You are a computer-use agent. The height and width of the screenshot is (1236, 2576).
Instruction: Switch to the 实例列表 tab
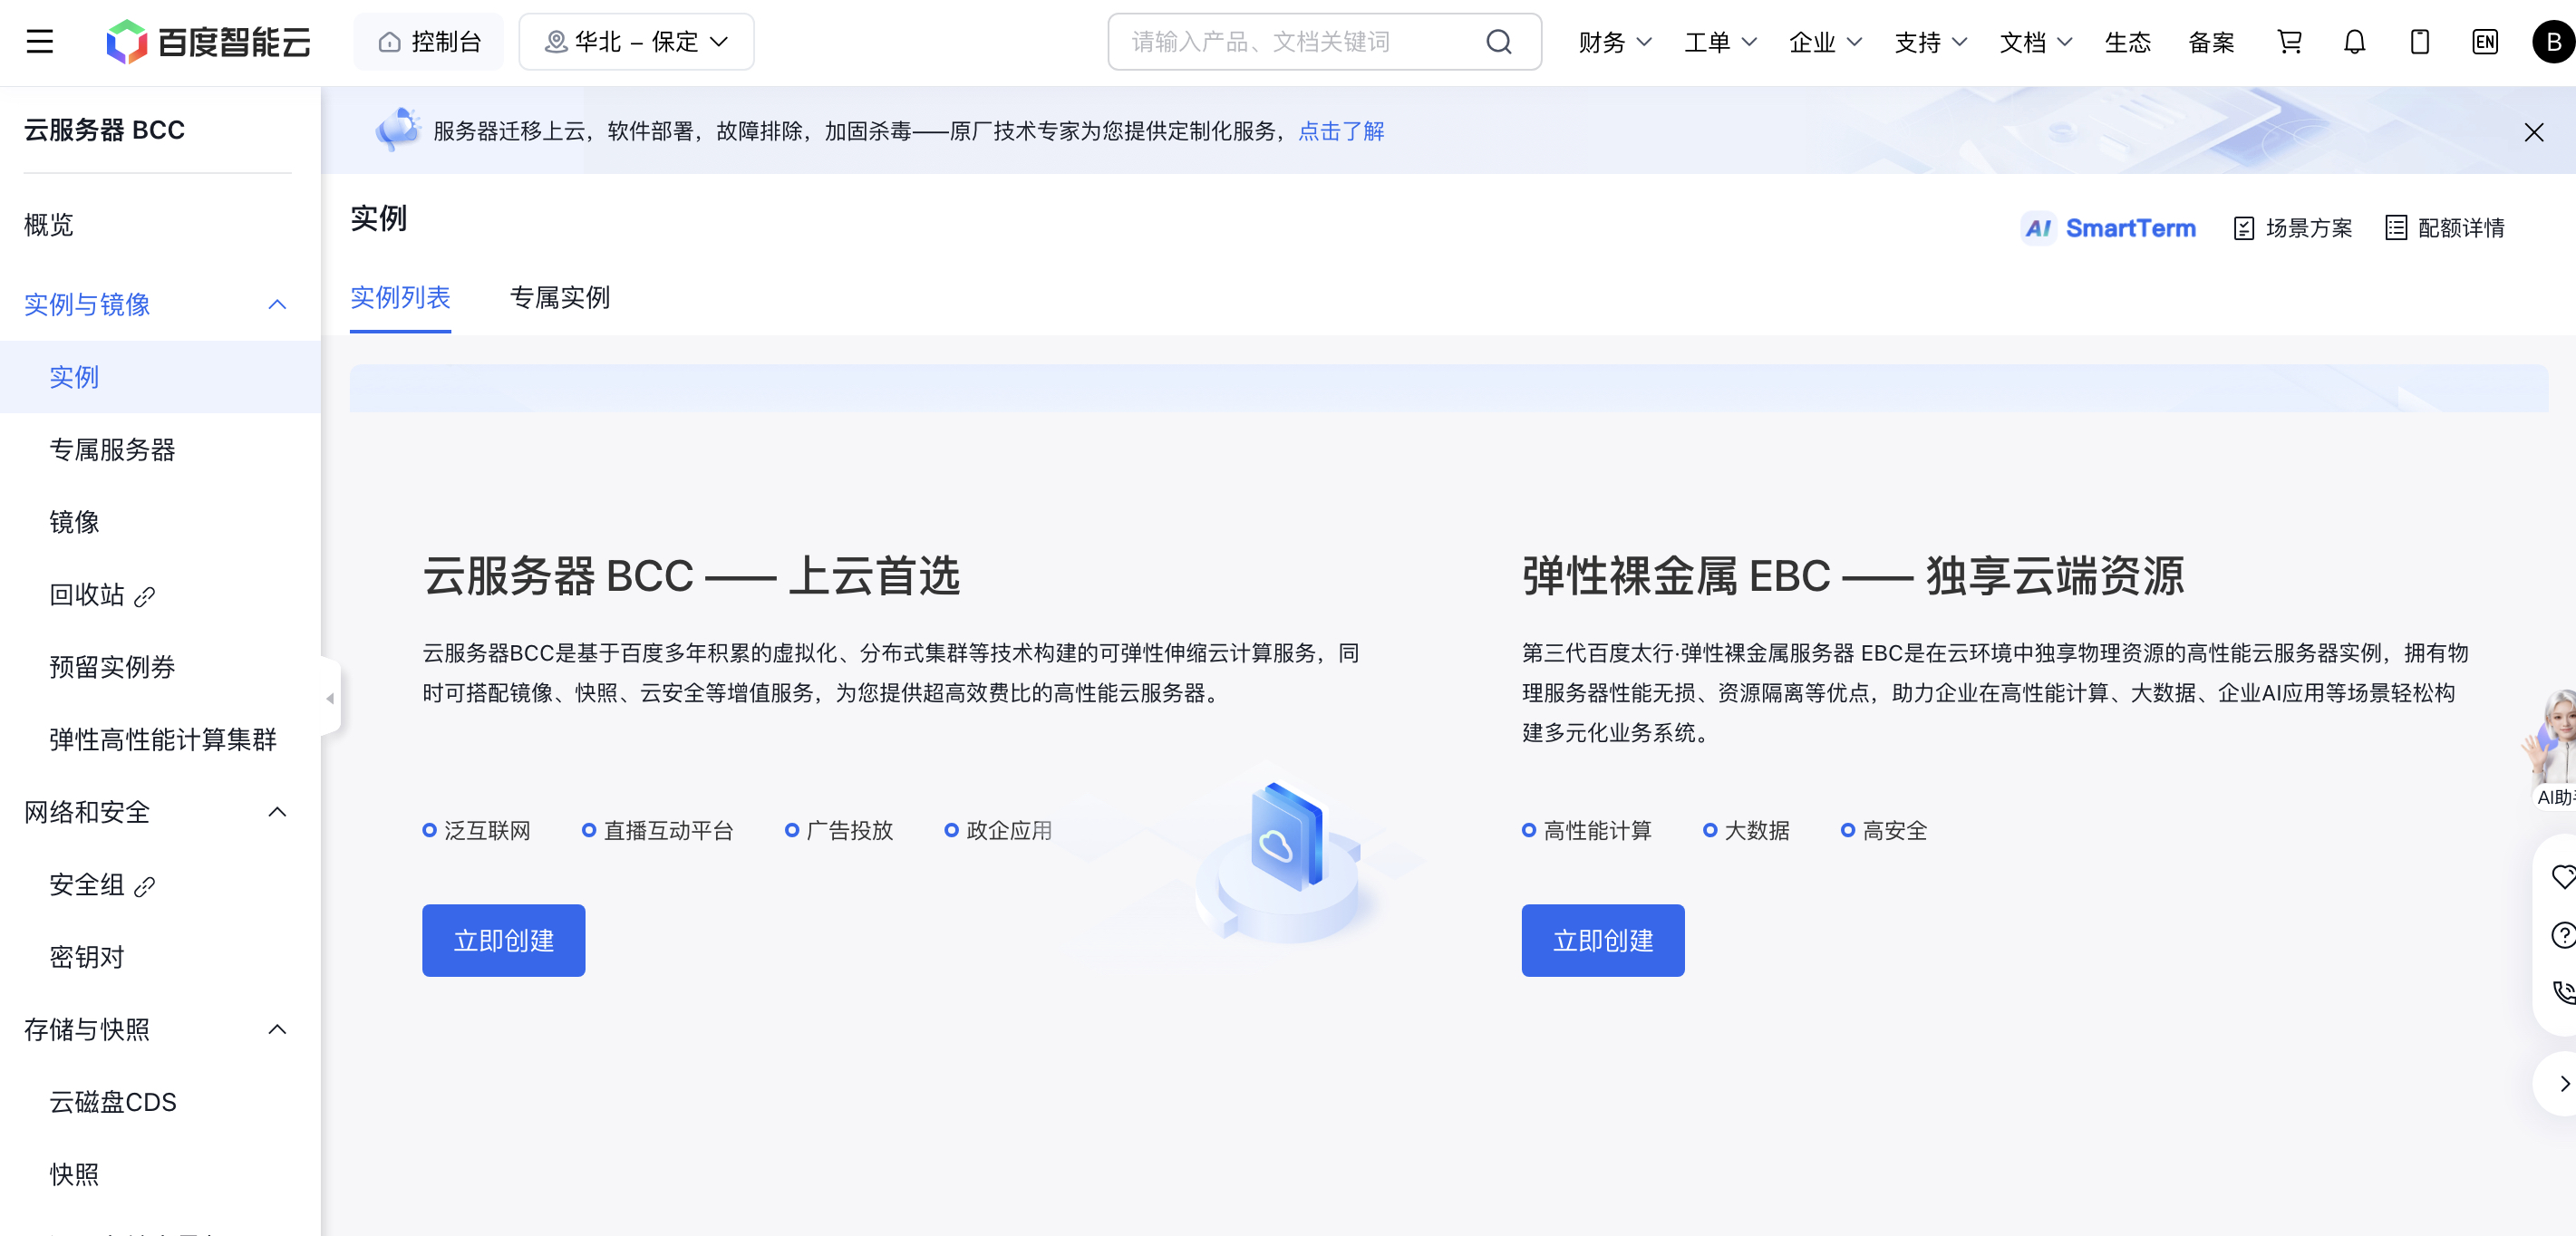pyautogui.click(x=400, y=297)
